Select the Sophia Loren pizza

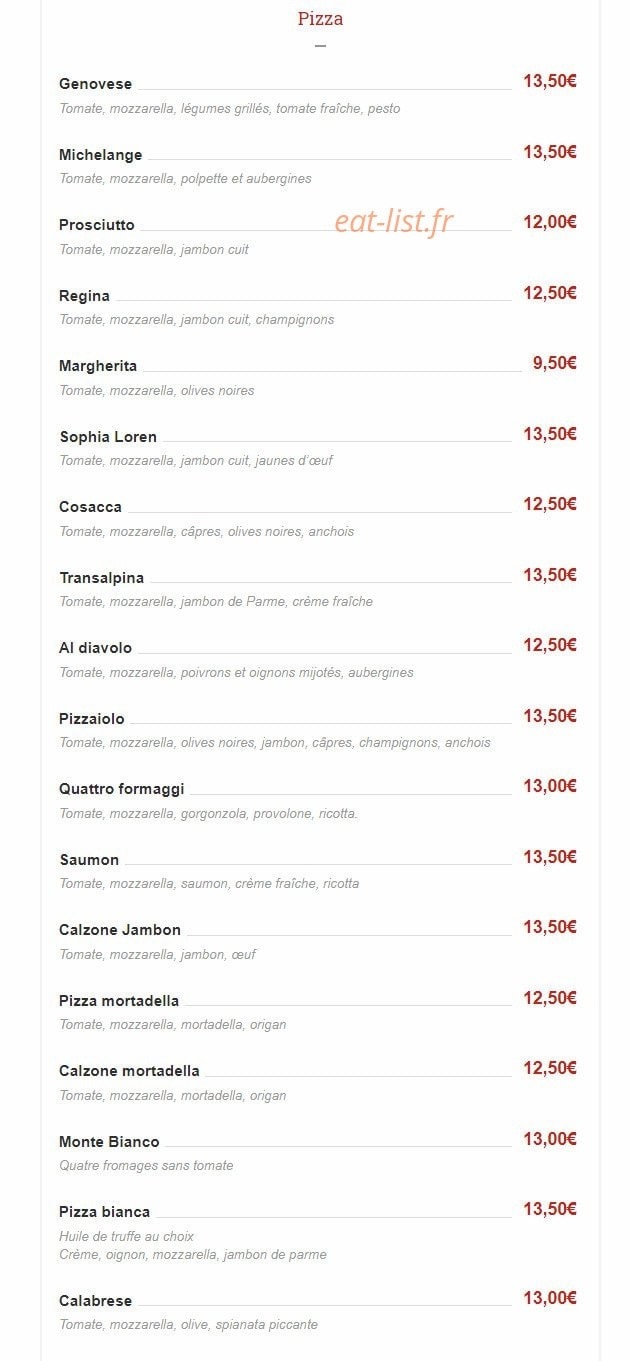(108, 437)
